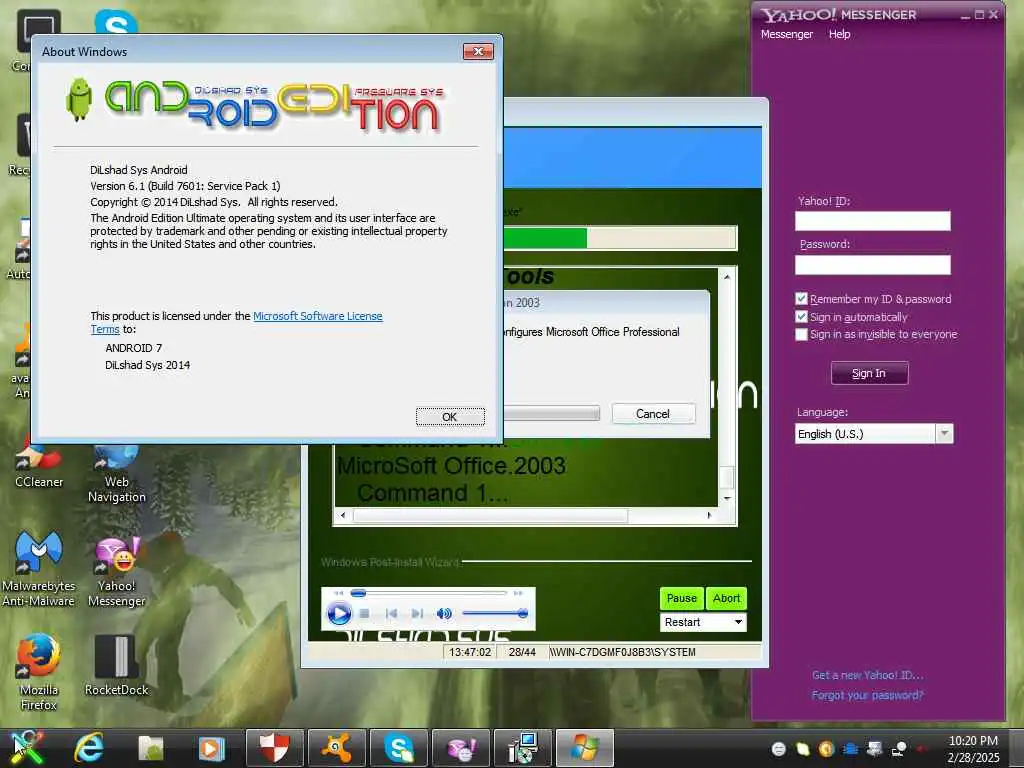Skip to previous track in the media player
The height and width of the screenshot is (768, 1024).
pos(391,613)
